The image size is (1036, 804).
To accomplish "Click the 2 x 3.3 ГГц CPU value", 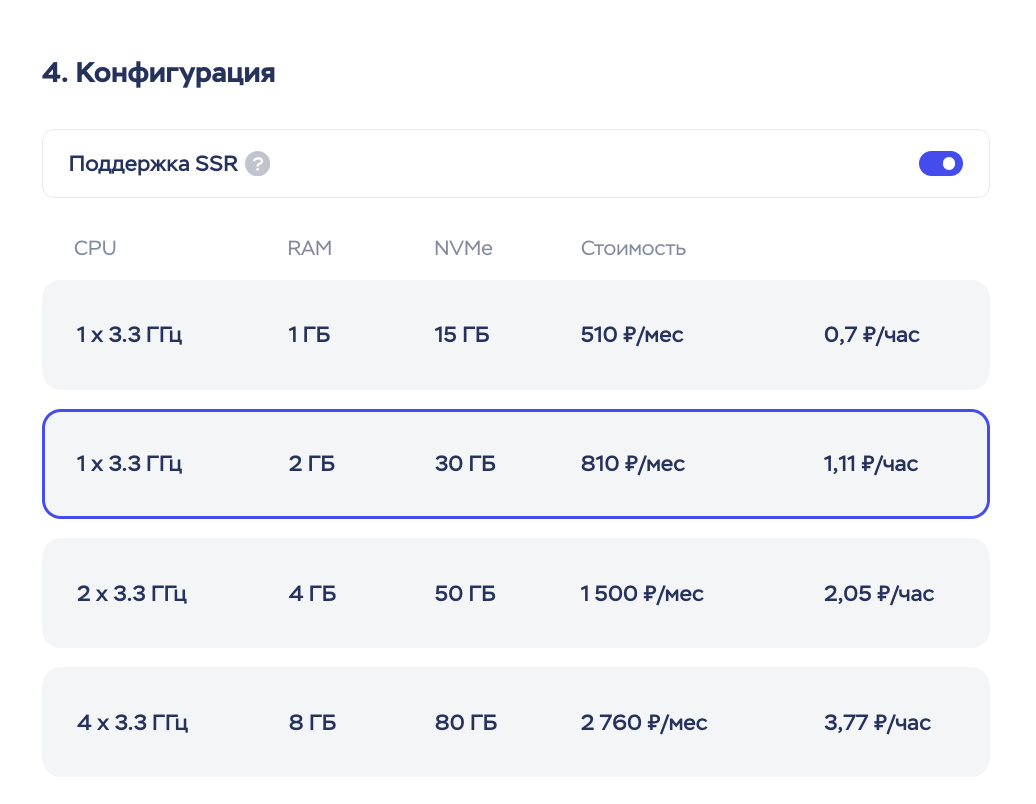I will (x=132, y=594).
